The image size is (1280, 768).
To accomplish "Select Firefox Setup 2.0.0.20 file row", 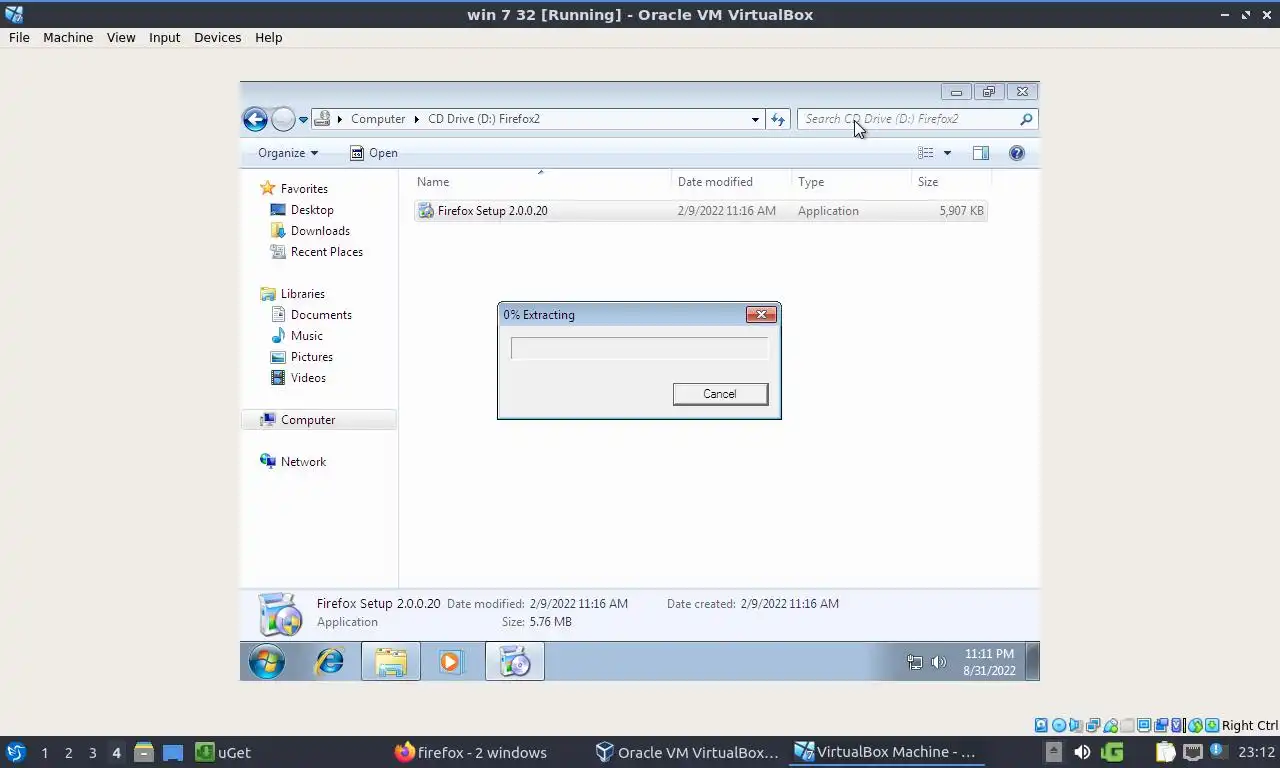I will tap(700, 211).
